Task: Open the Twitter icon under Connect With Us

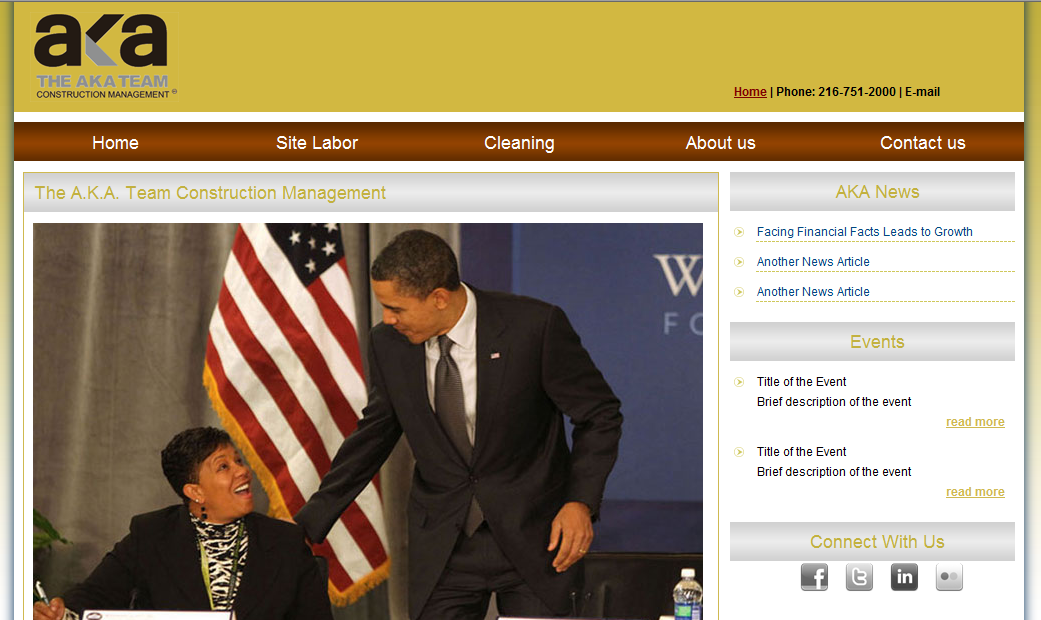Action: click(858, 577)
